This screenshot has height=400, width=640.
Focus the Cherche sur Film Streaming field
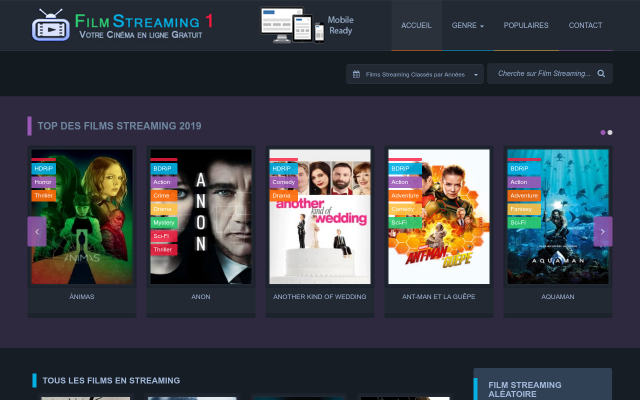pyautogui.click(x=543, y=73)
